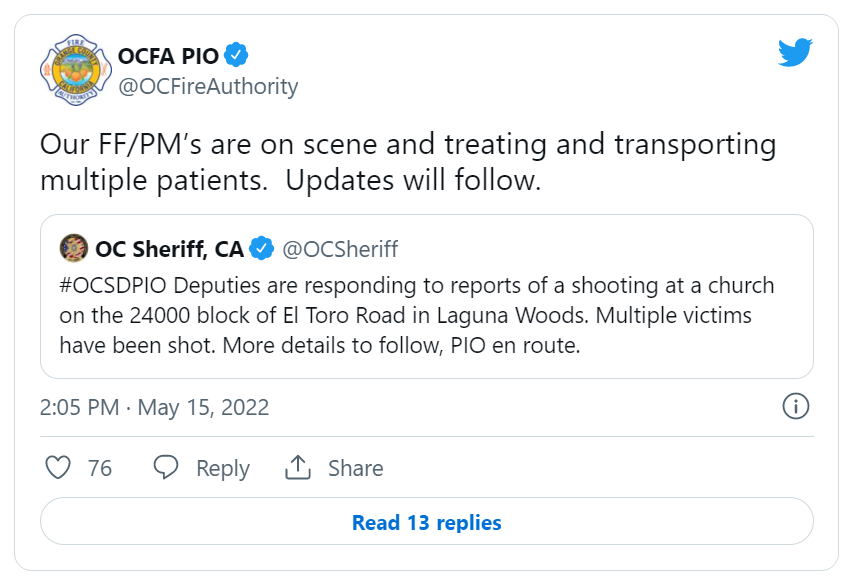Viewport: 863px width, 583px height.
Task: Open the OC Sheriff, CA account name
Action: pos(170,249)
